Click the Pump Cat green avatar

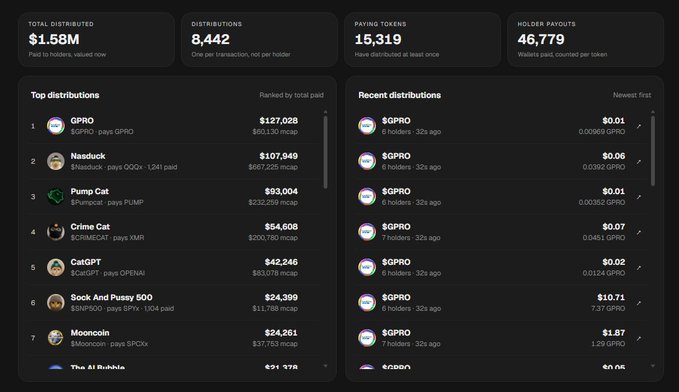coord(56,197)
